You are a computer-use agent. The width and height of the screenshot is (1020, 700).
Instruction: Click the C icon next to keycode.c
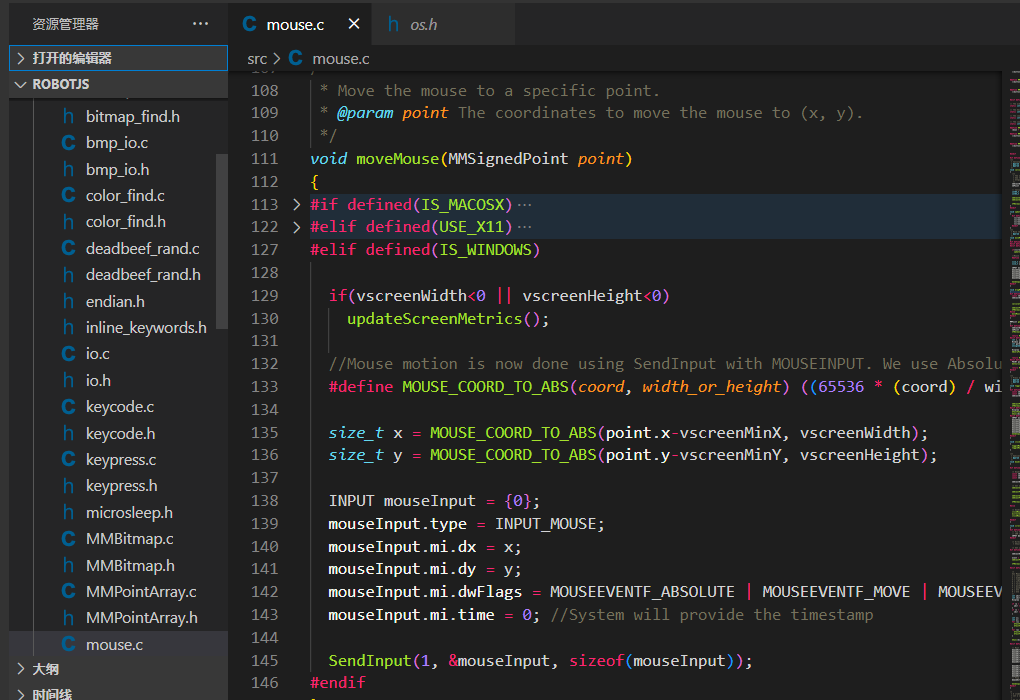(68, 407)
